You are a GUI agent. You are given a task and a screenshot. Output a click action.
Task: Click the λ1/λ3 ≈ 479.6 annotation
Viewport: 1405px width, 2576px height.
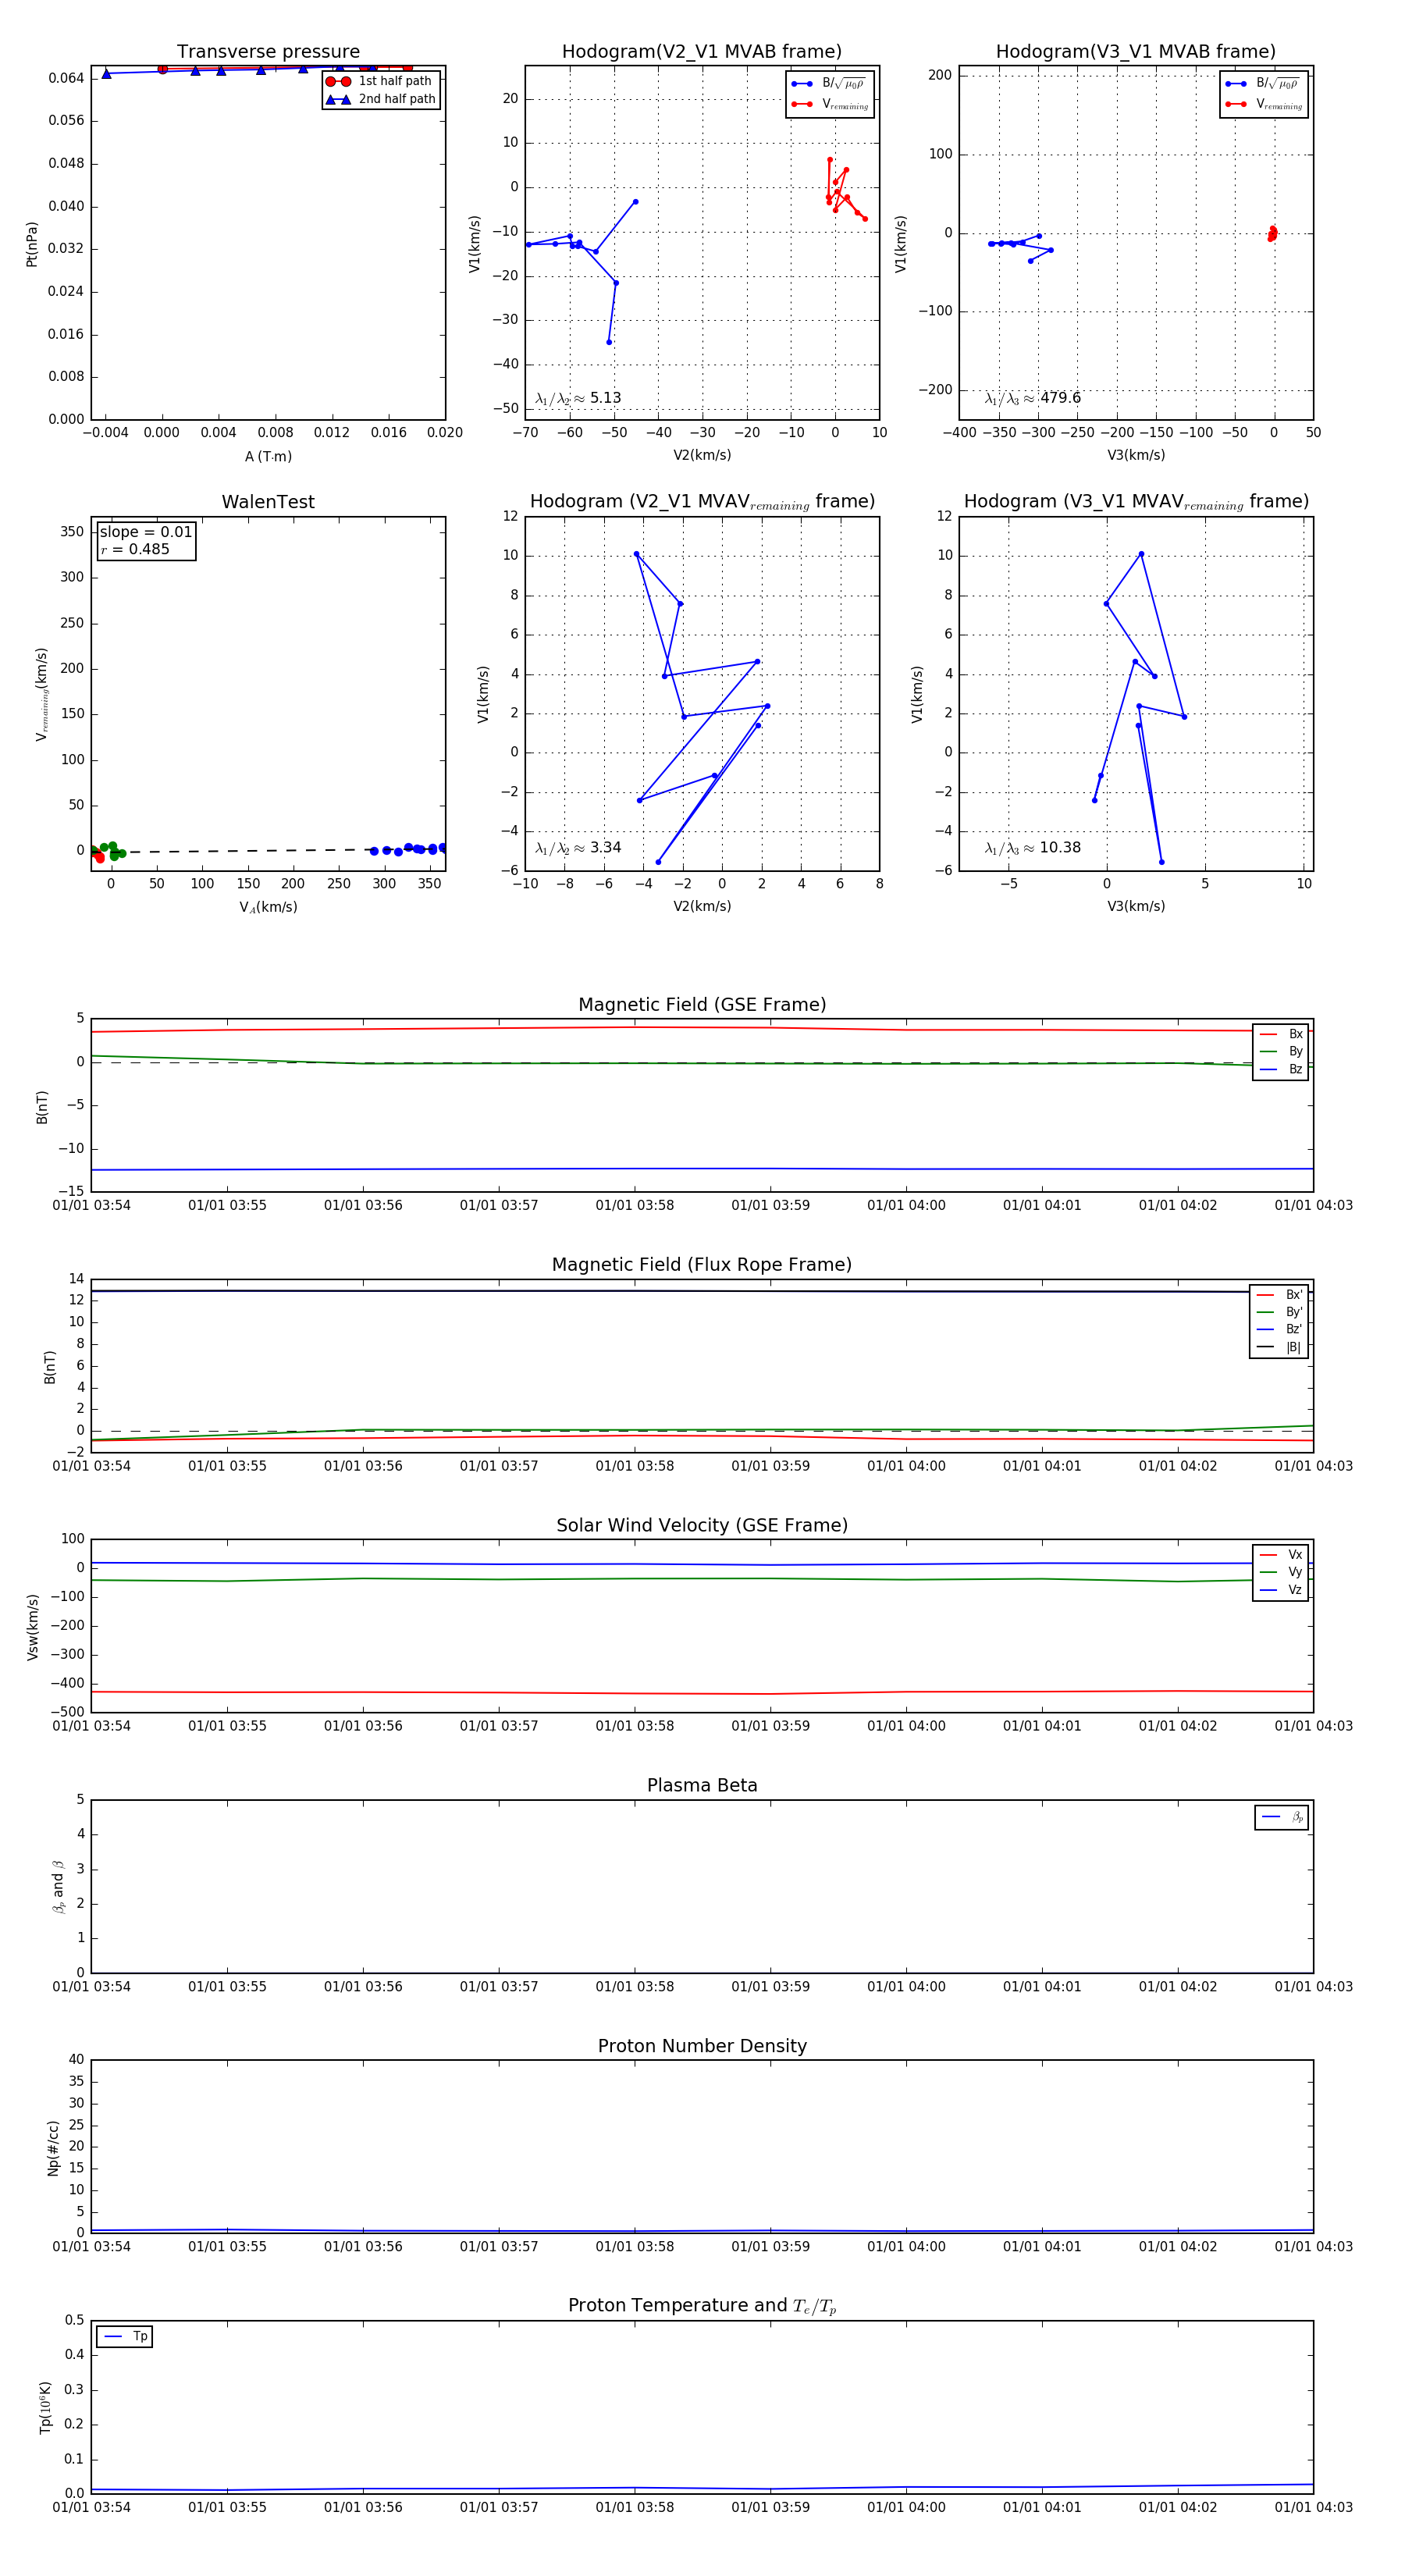1033,398
